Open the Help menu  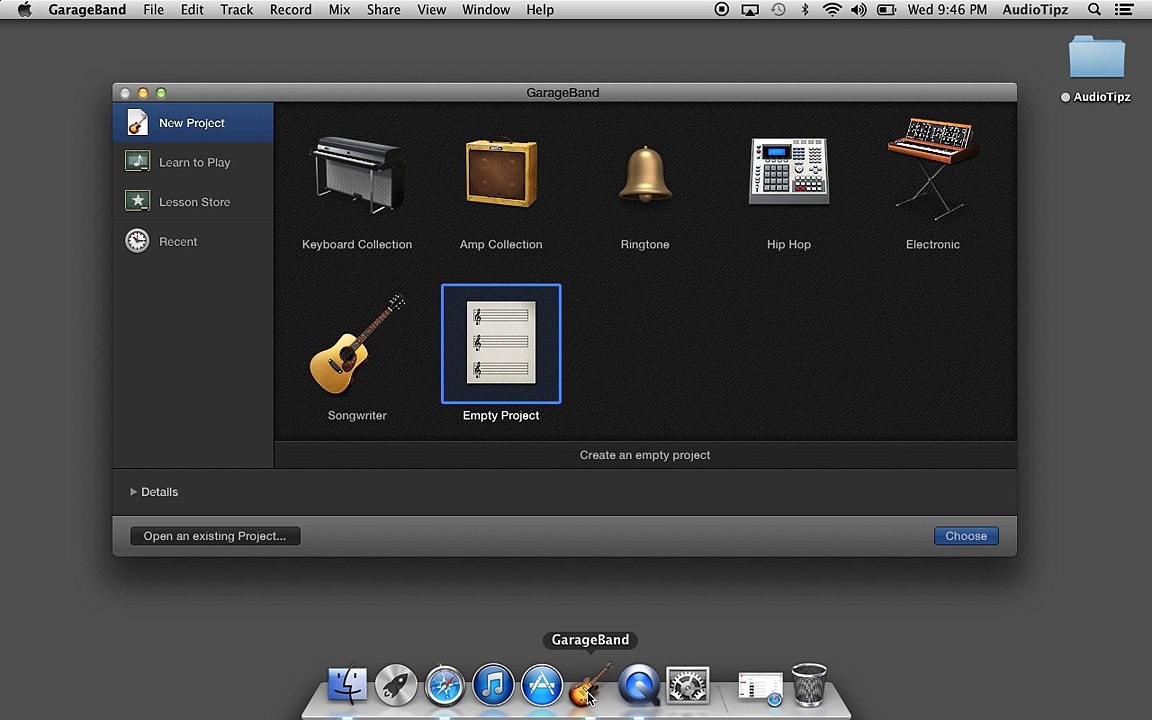pos(540,10)
